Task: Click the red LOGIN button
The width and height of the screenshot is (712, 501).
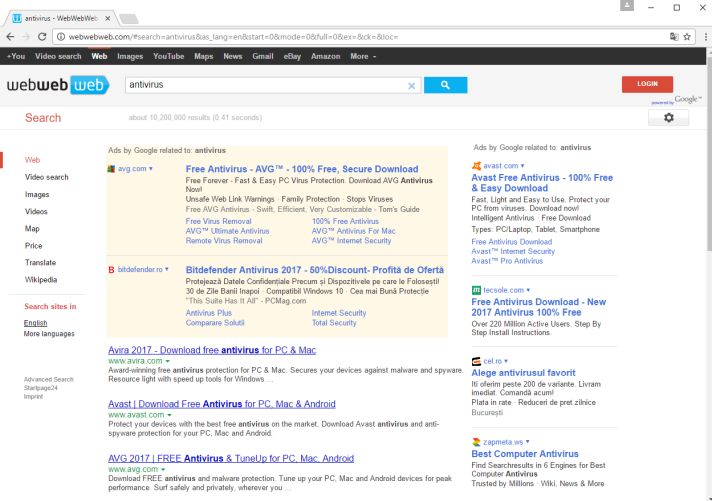Action: (647, 84)
